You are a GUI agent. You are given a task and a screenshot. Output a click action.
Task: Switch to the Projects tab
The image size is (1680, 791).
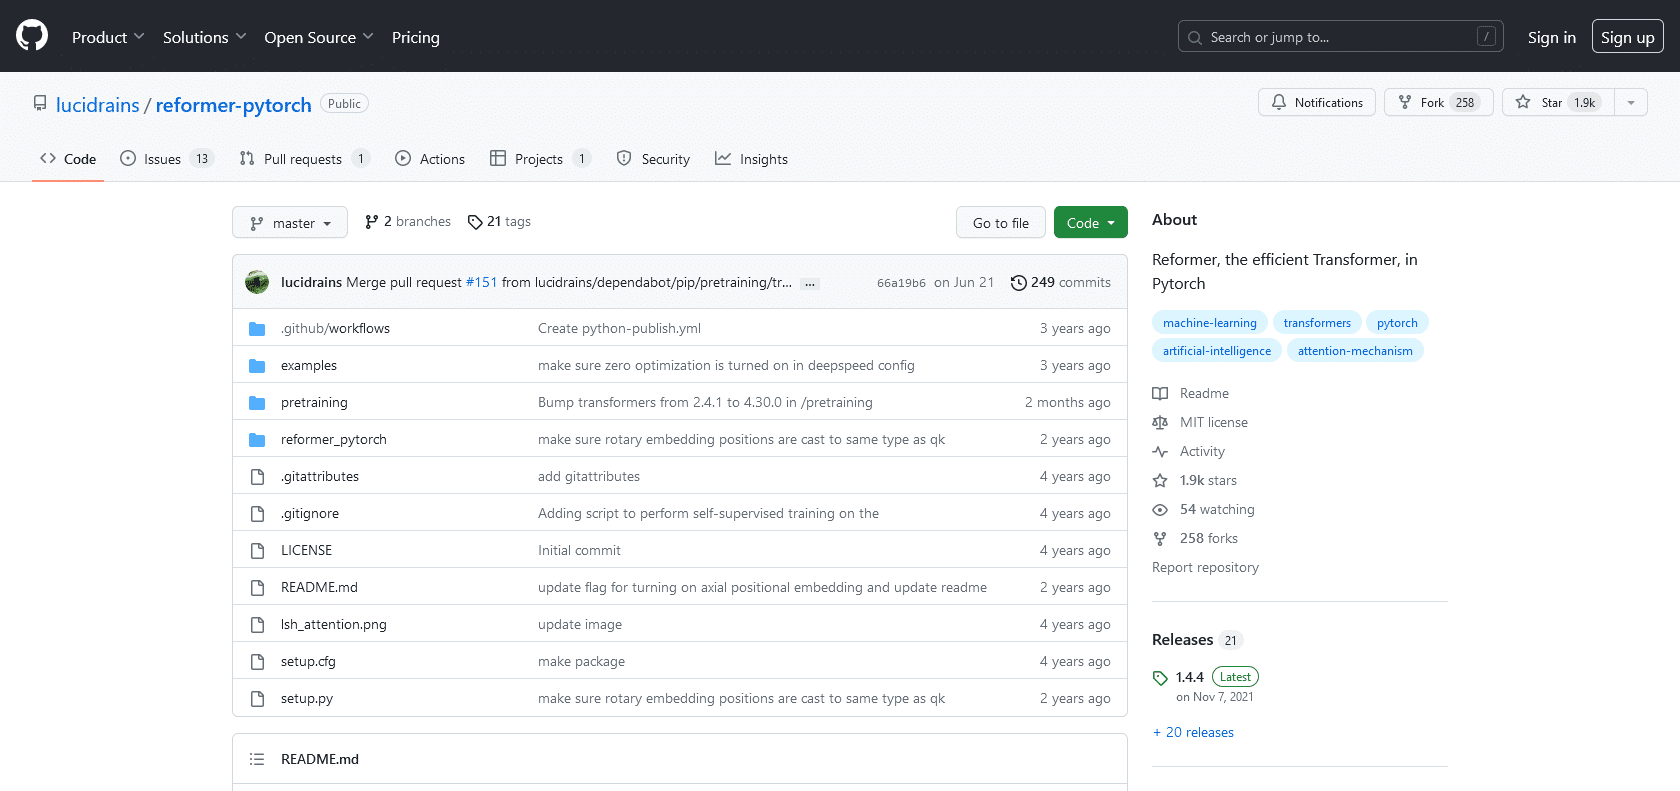click(x=540, y=159)
